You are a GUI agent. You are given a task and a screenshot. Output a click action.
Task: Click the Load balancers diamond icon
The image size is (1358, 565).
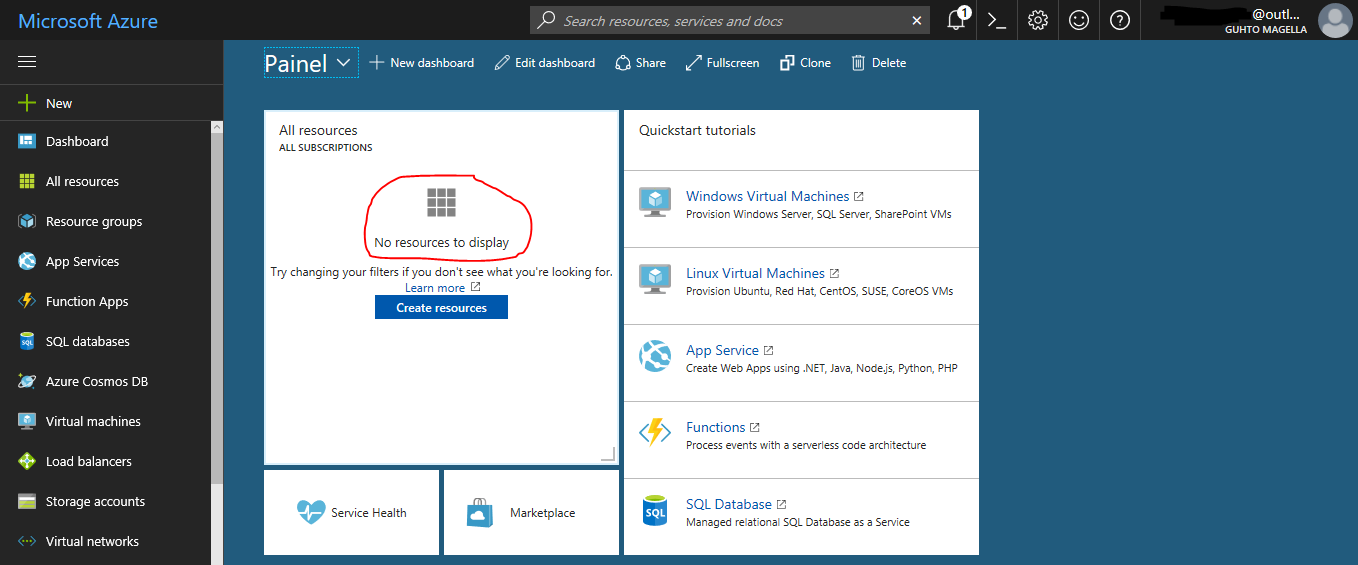[27, 461]
